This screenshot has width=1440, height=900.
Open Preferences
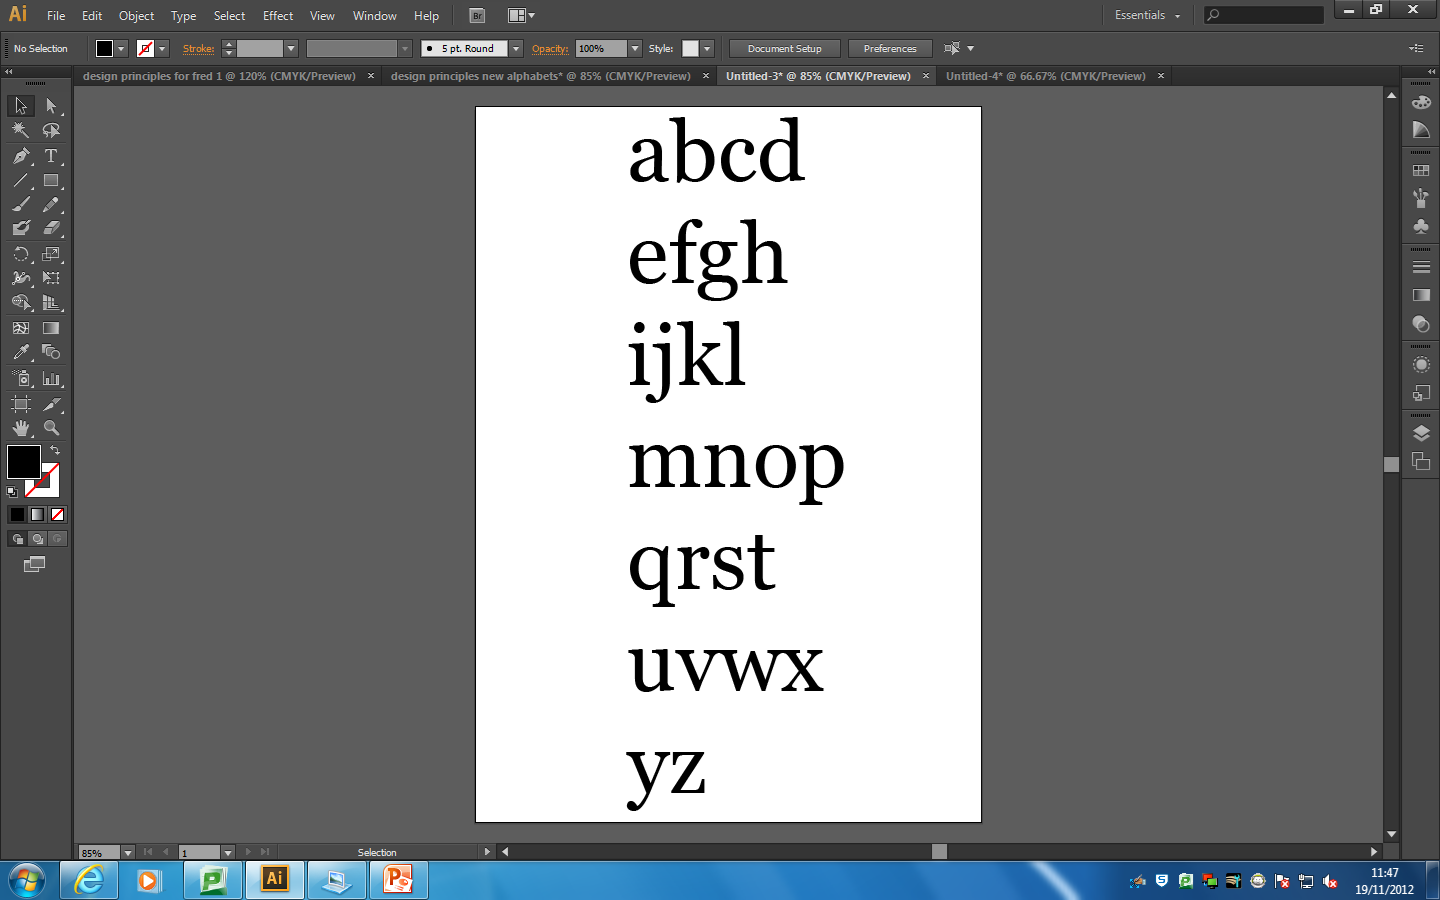click(889, 48)
